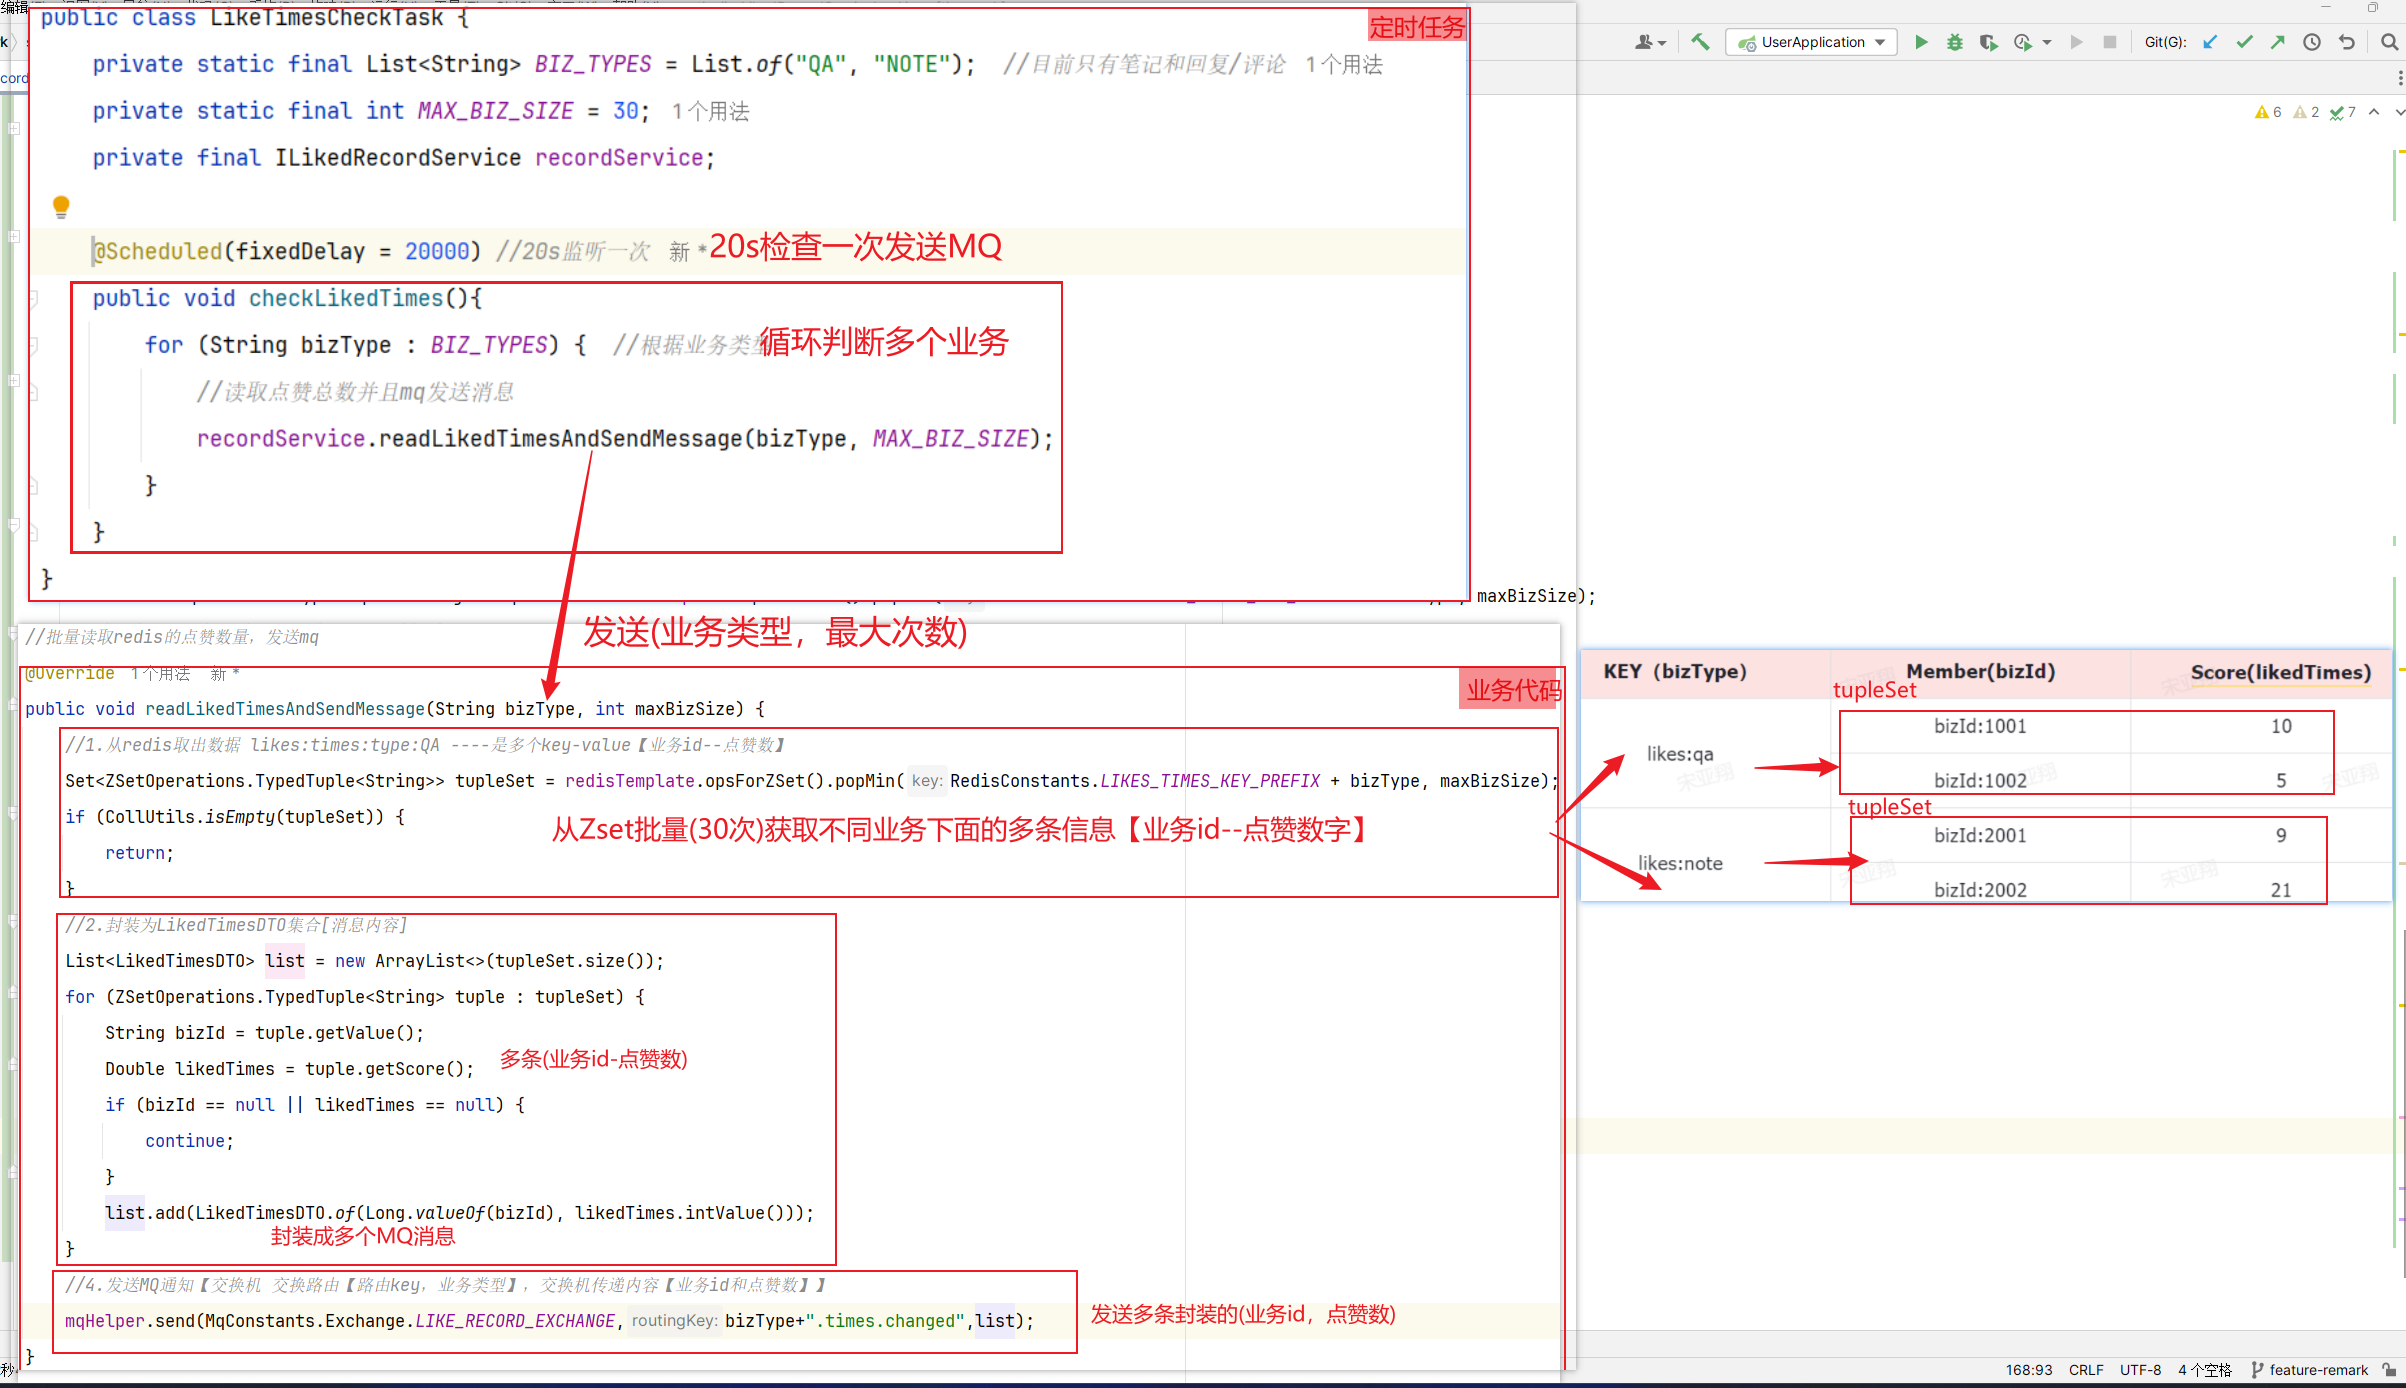The image size is (2406, 1388).
Task: Click the Git rollback undo arrow
Action: [x=2346, y=42]
